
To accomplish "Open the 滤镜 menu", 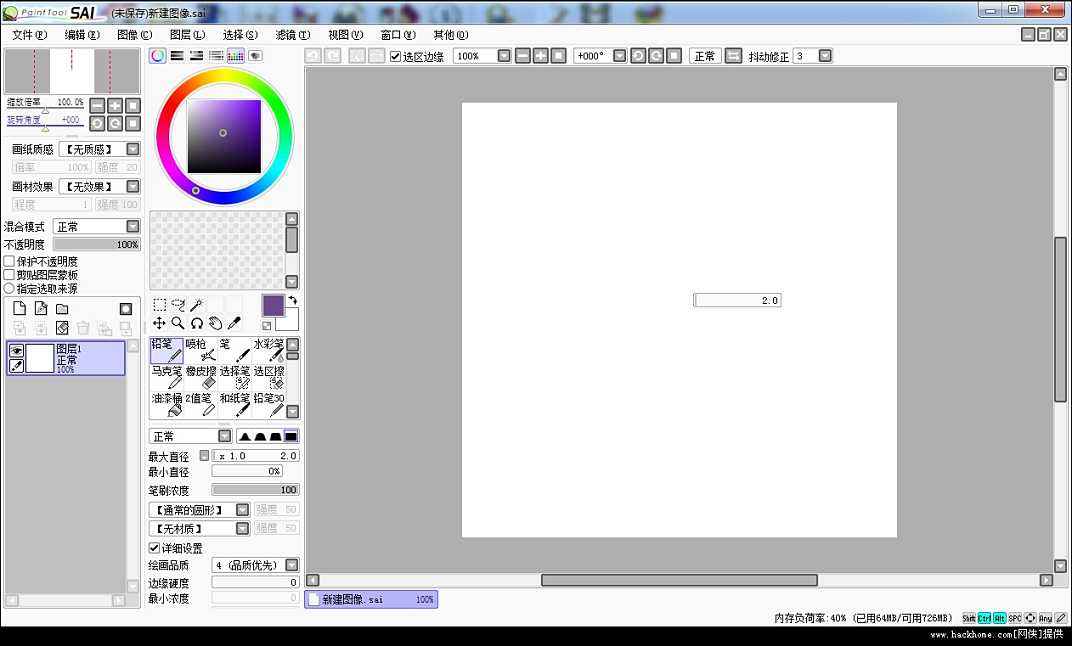I will coord(292,35).
